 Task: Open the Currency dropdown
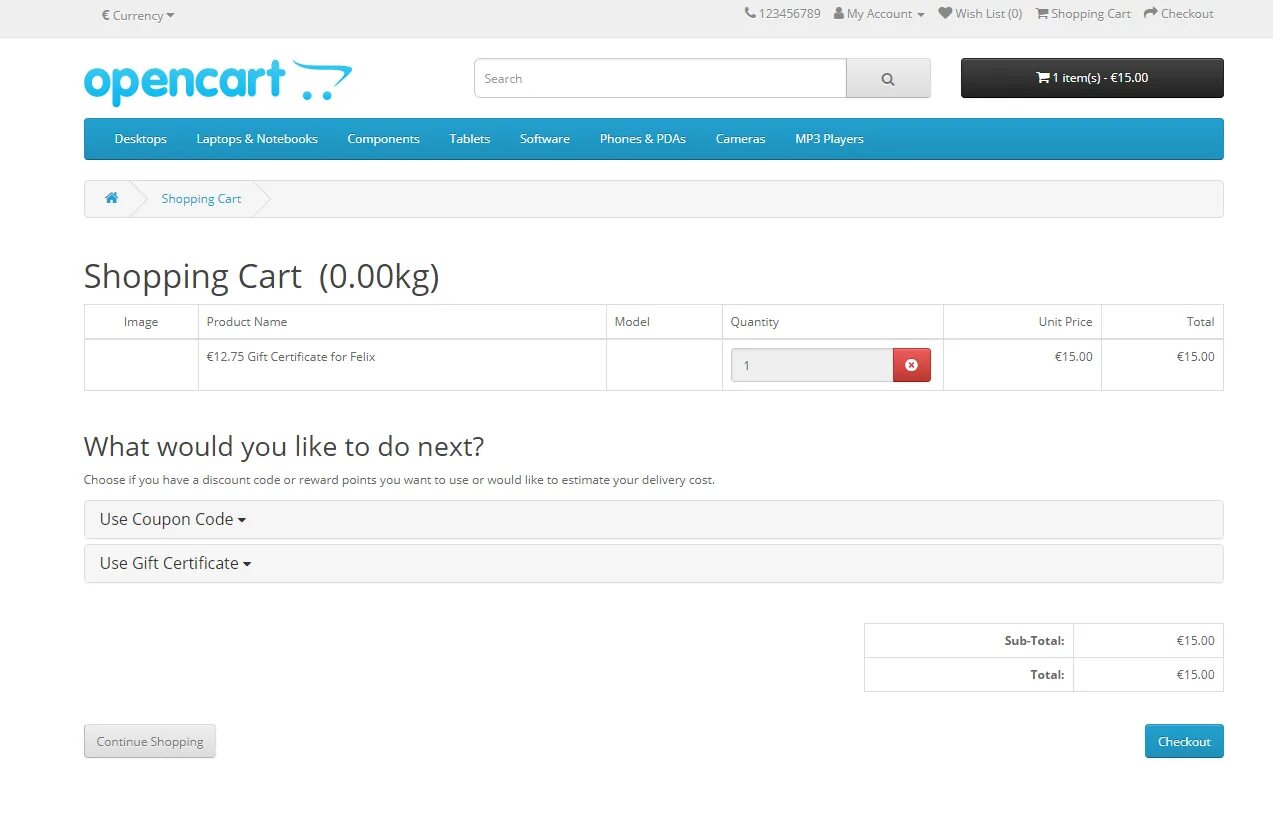pos(138,15)
